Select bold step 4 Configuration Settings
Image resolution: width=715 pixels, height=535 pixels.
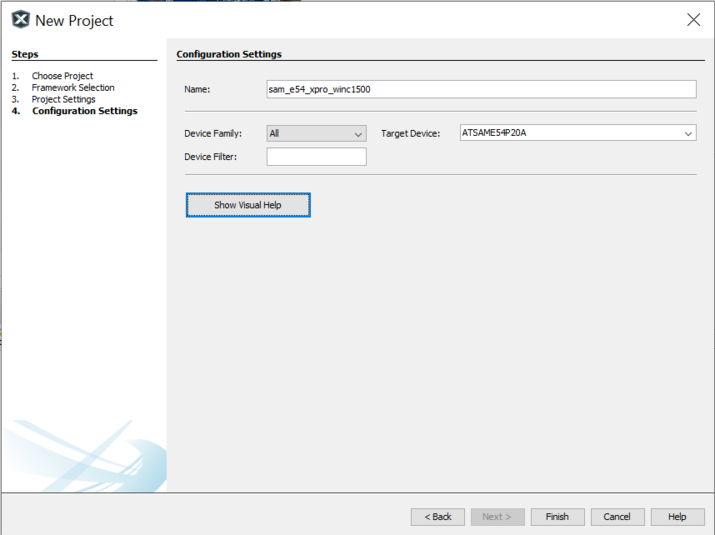pos(84,111)
